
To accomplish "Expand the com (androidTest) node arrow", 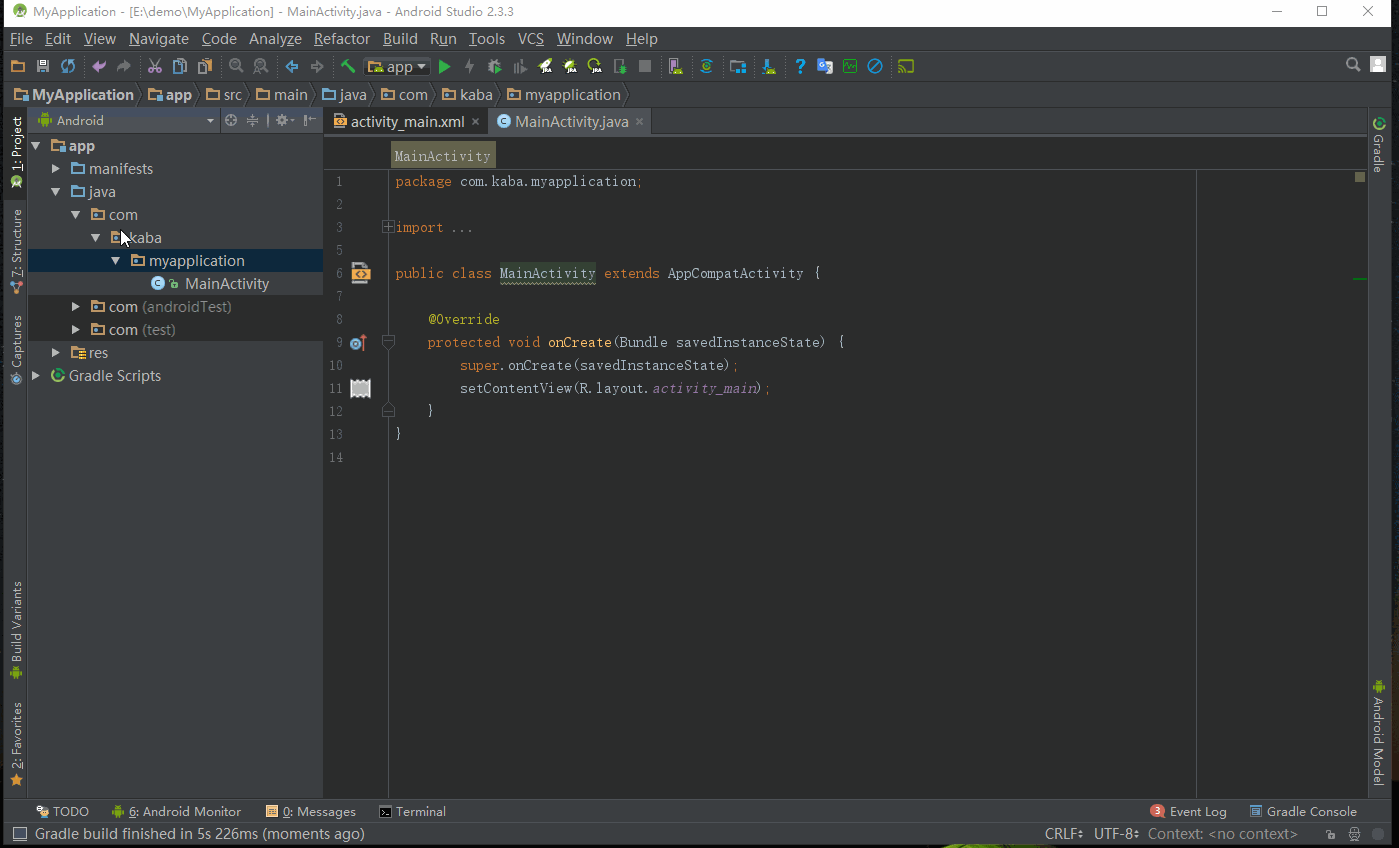I will coord(76,307).
